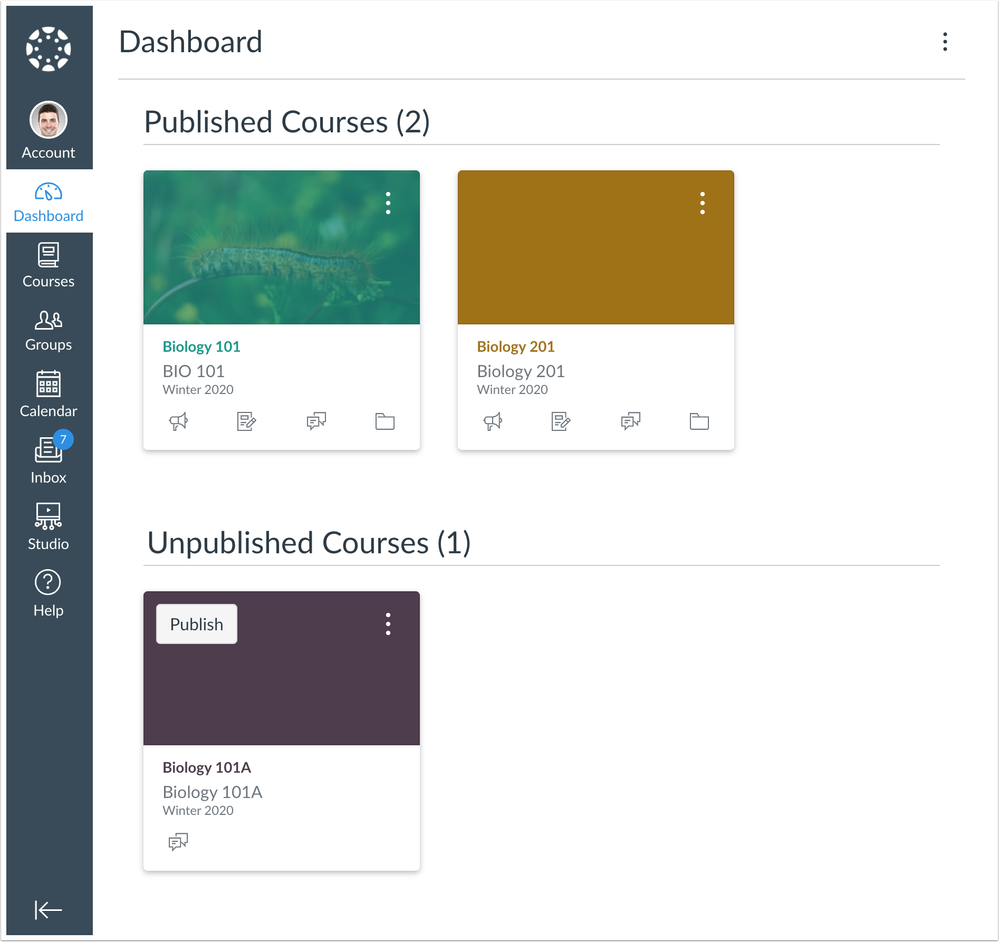Open the Dashboard options menu top right
Viewport: 999px width, 942px height.
945,42
